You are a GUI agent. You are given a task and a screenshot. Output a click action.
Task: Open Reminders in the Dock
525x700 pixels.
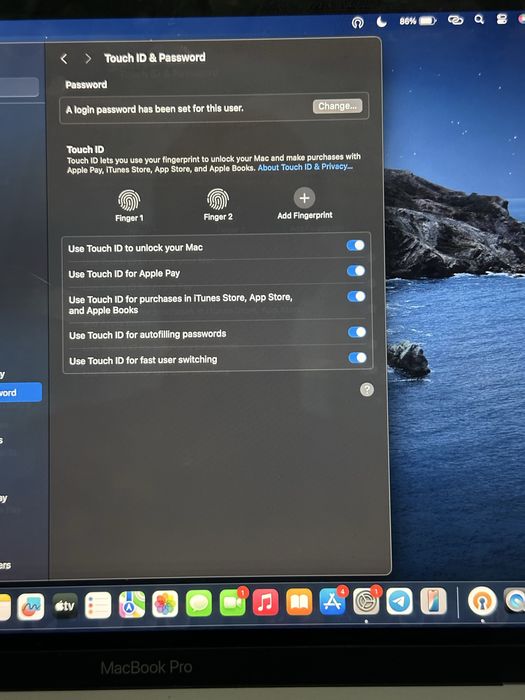click(x=98, y=605)
